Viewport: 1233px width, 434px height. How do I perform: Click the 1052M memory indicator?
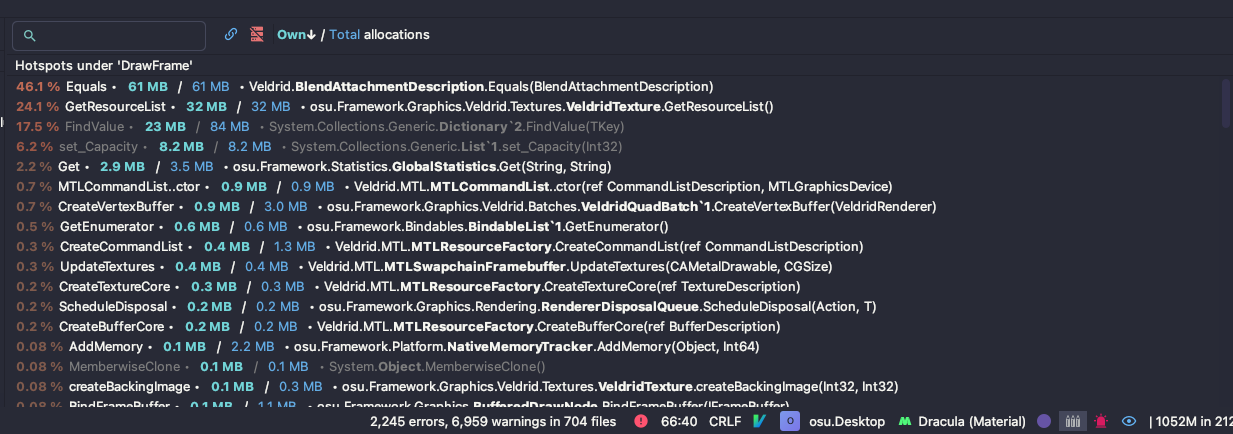tap(1190, 422)
